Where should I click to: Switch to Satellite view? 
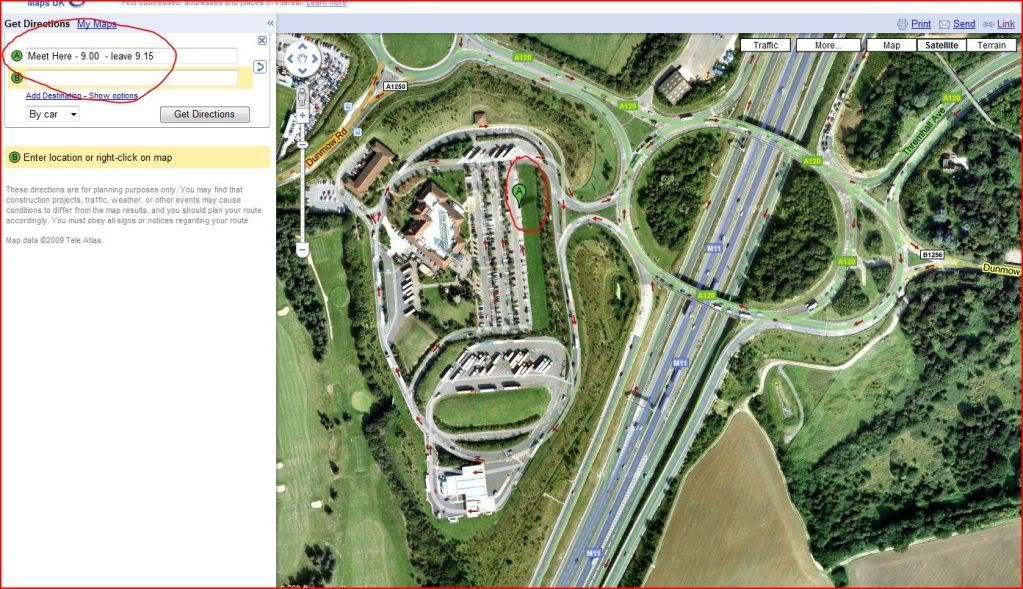(x=941, y=45)
